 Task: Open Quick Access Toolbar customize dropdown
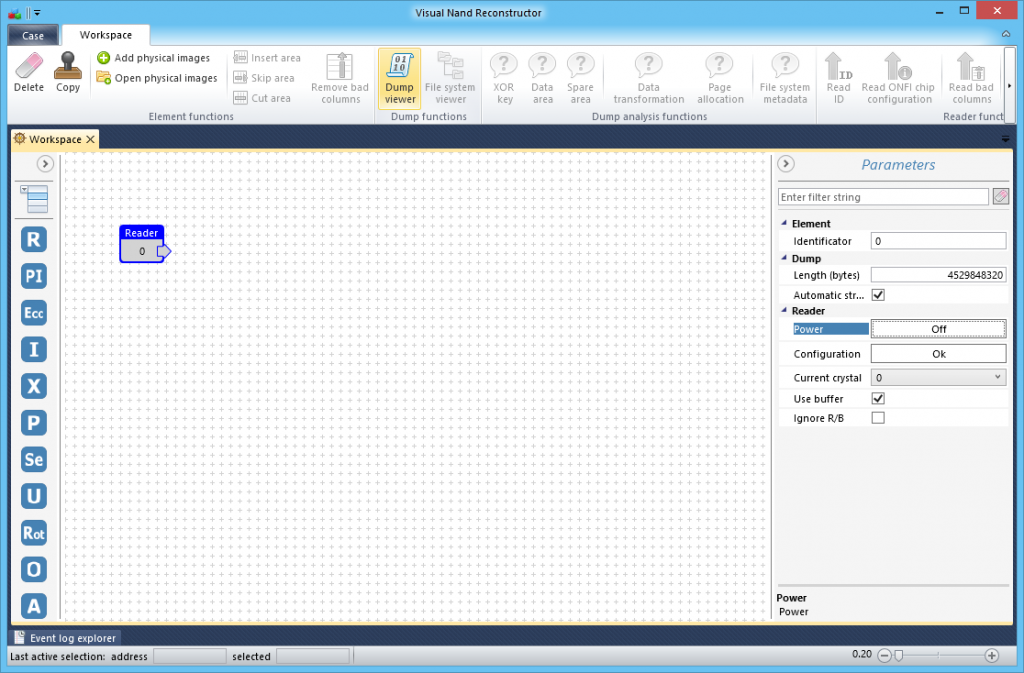pos(37,12)
